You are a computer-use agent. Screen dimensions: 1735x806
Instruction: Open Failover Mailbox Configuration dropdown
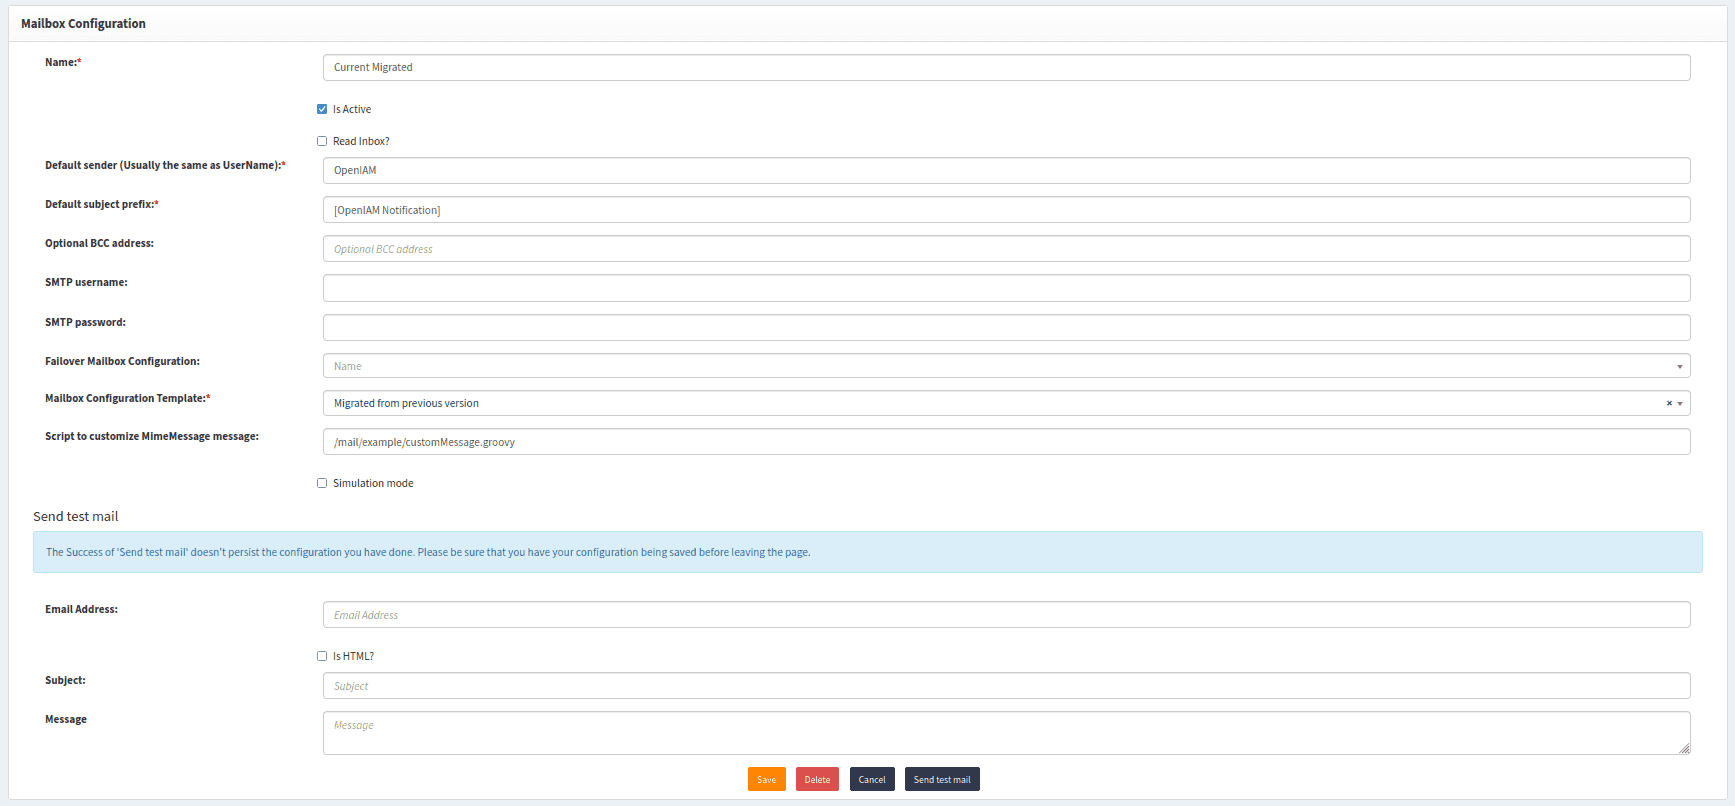(1005, 366)
